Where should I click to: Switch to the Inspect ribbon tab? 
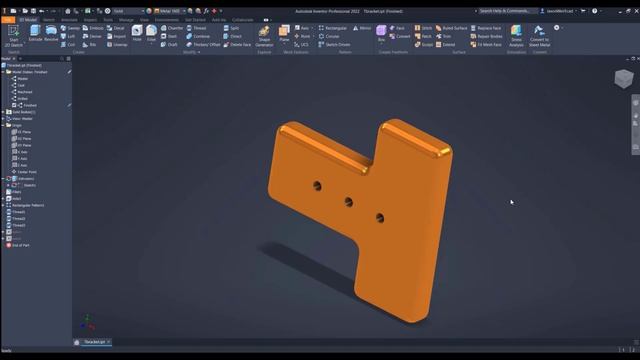90,20
